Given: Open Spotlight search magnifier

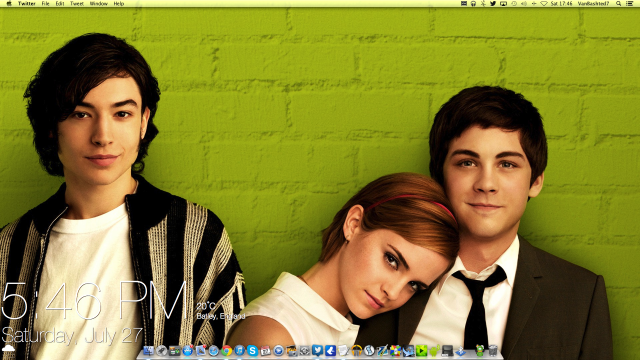Looking at the screenshot, I should pos(618,3).
